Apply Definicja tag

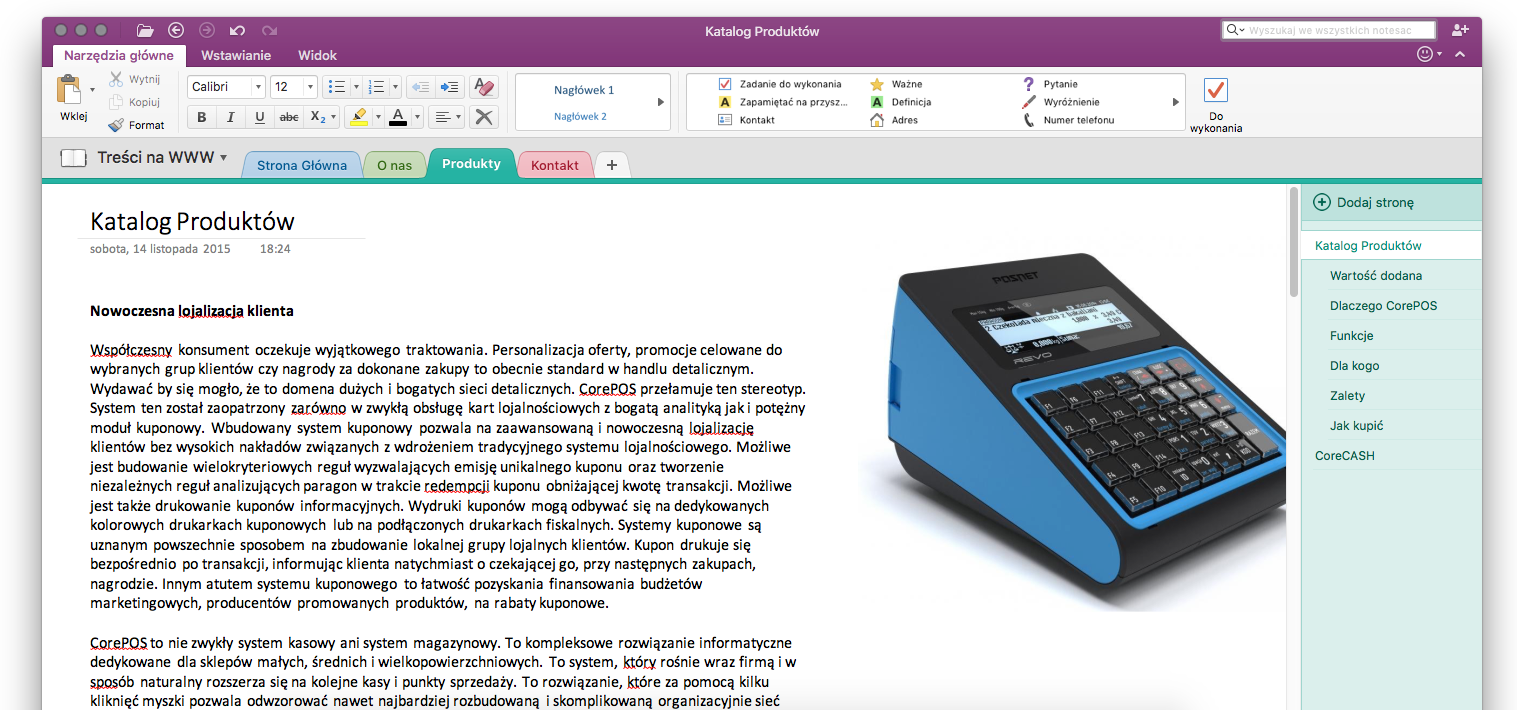[x=901, y=102]
